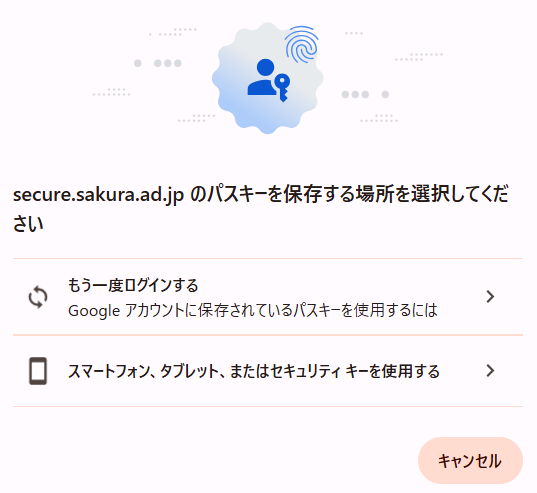The height and width of the screenshot is (493, 537).
Task: Click the small dotted pattern below left password dots
Action: (x=111, y=92)
